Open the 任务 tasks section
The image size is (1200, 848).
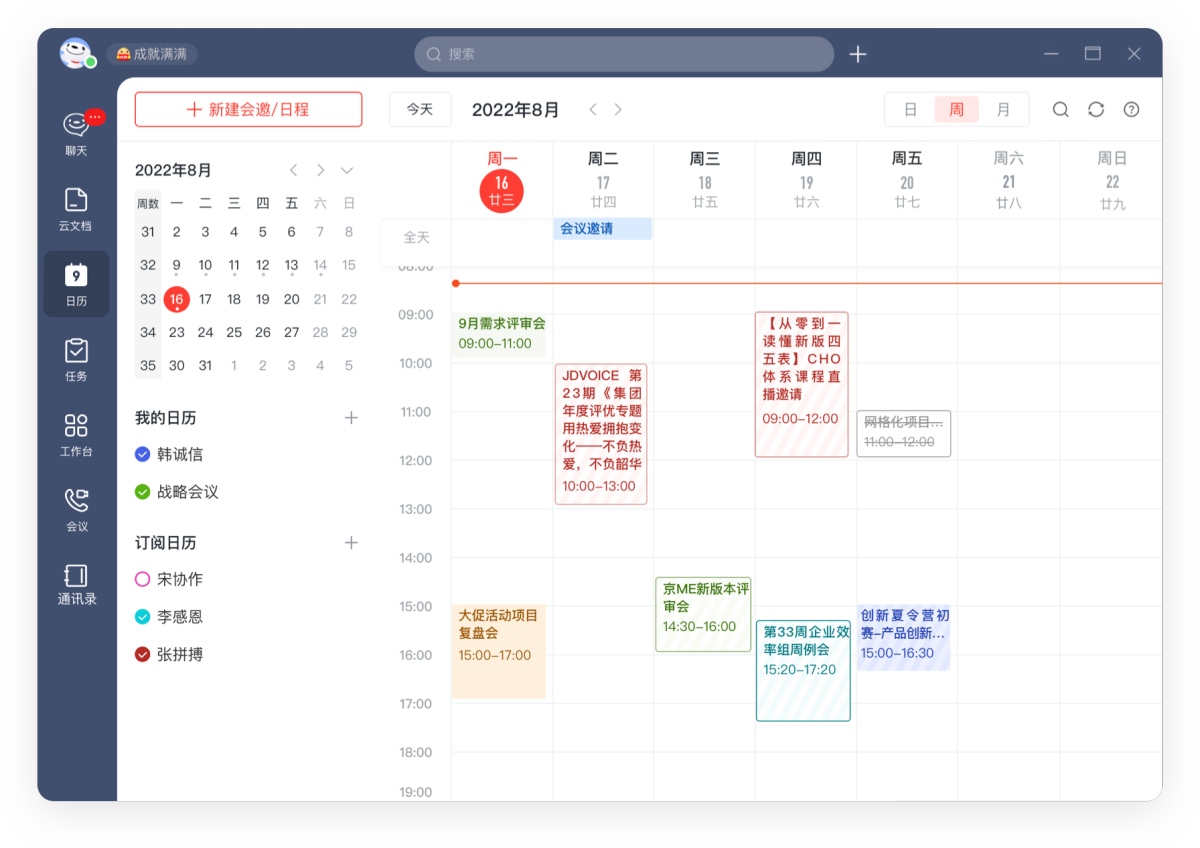(x=76, y=359)
